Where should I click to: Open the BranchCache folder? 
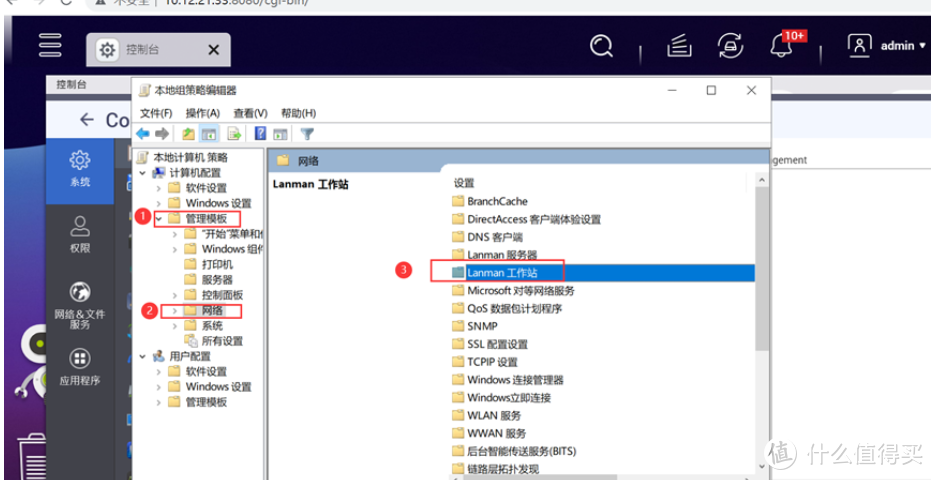pos(490,201)
